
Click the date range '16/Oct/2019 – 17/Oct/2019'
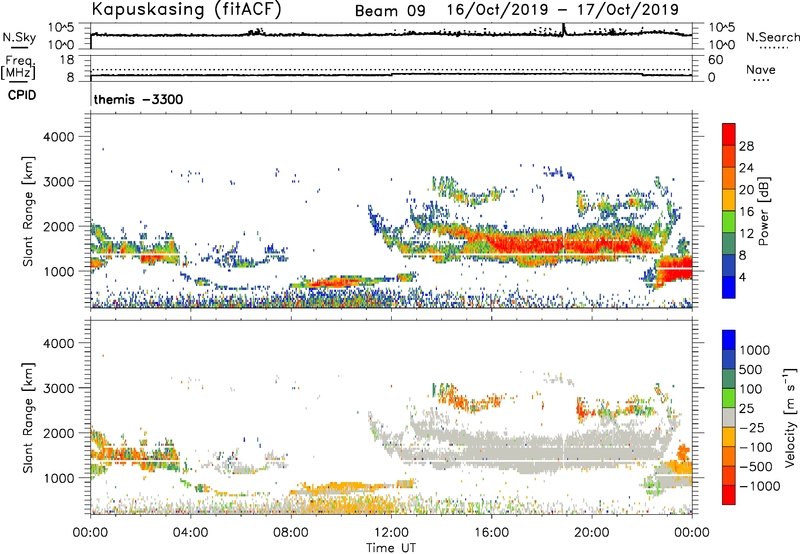(563, 10)
